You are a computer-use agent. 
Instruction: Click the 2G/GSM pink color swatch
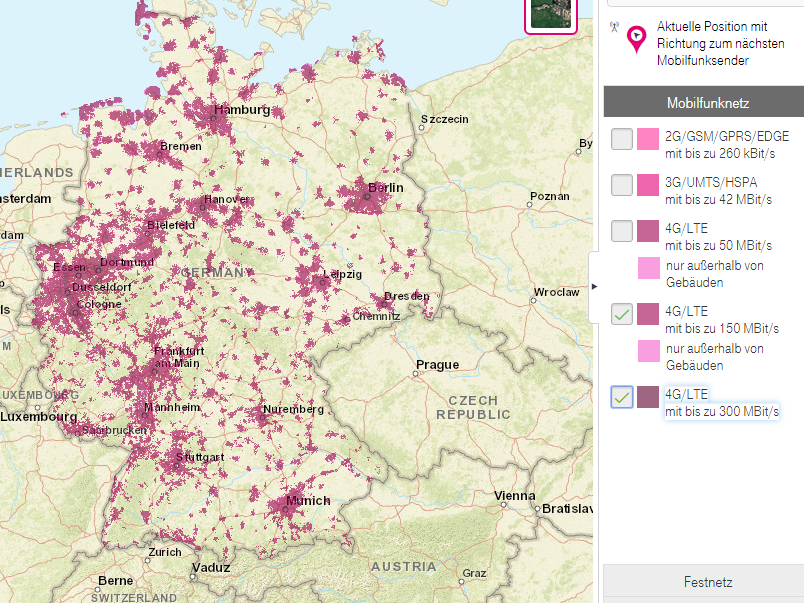click(x=648, y=139)
